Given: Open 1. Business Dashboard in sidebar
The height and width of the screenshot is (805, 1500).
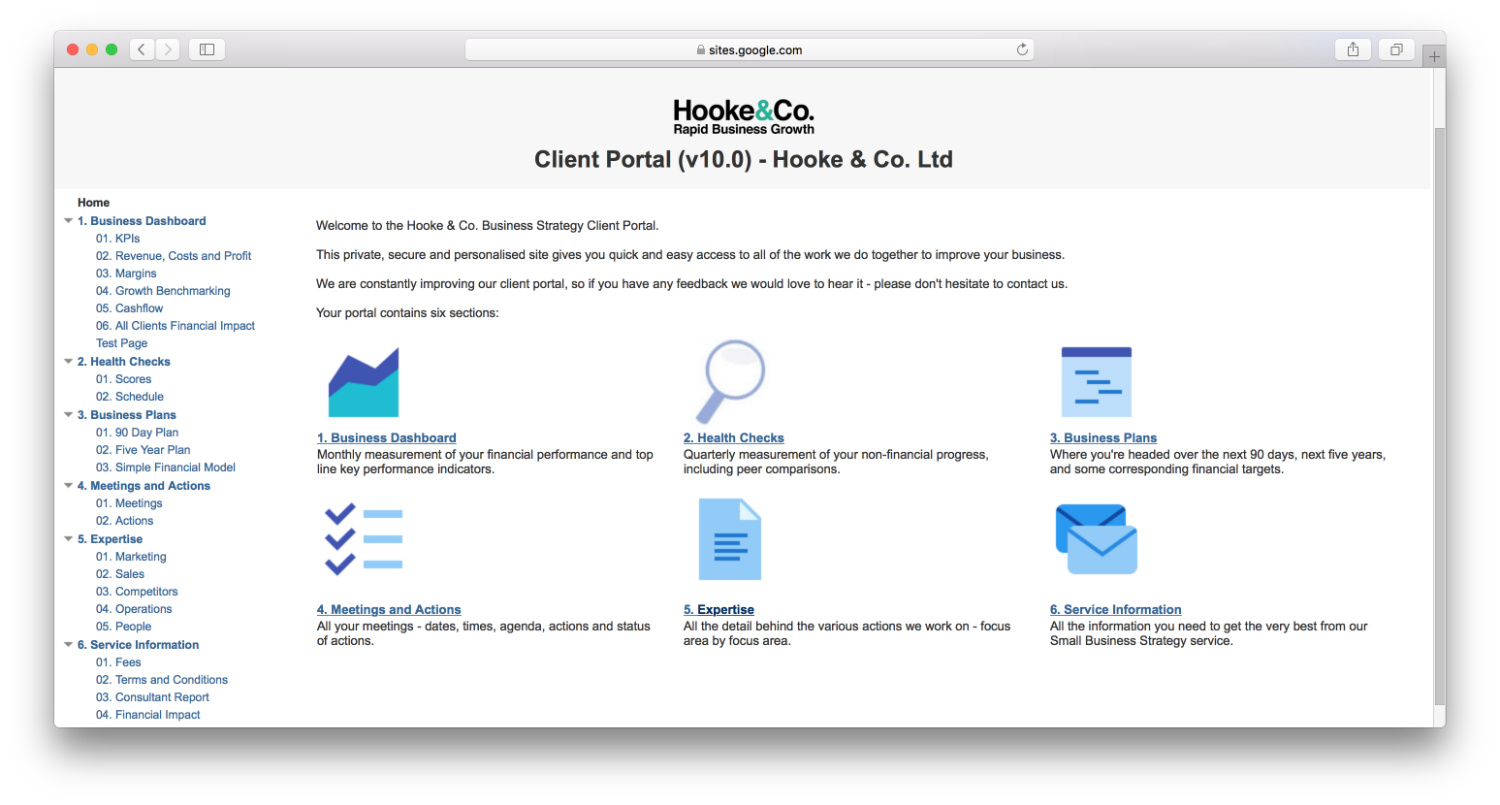Looking at the screenshot, I should [142, 221].
